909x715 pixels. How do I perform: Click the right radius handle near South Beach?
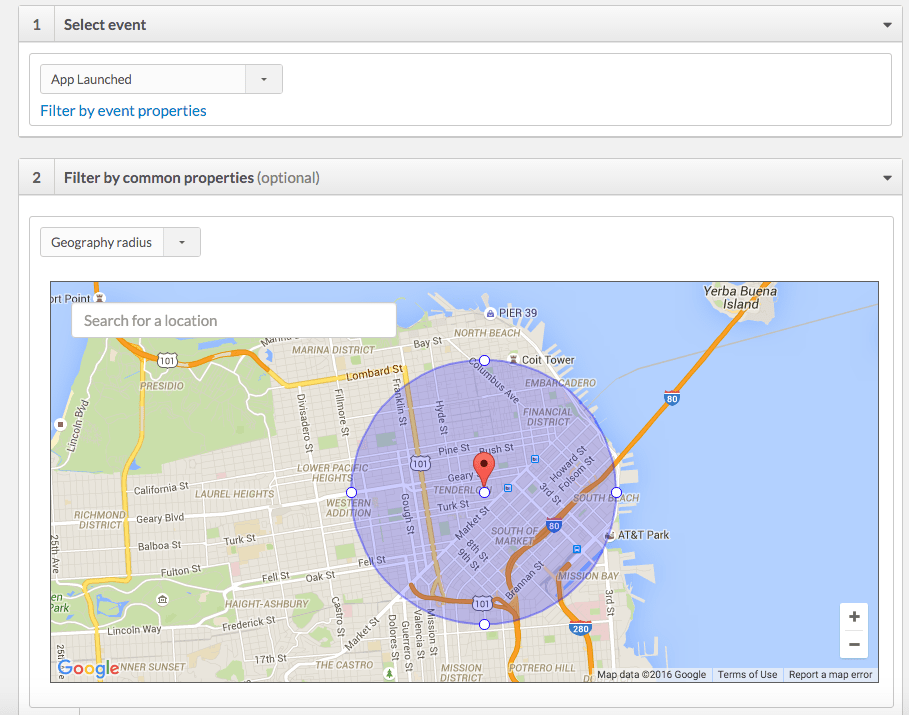click(617, 492)
